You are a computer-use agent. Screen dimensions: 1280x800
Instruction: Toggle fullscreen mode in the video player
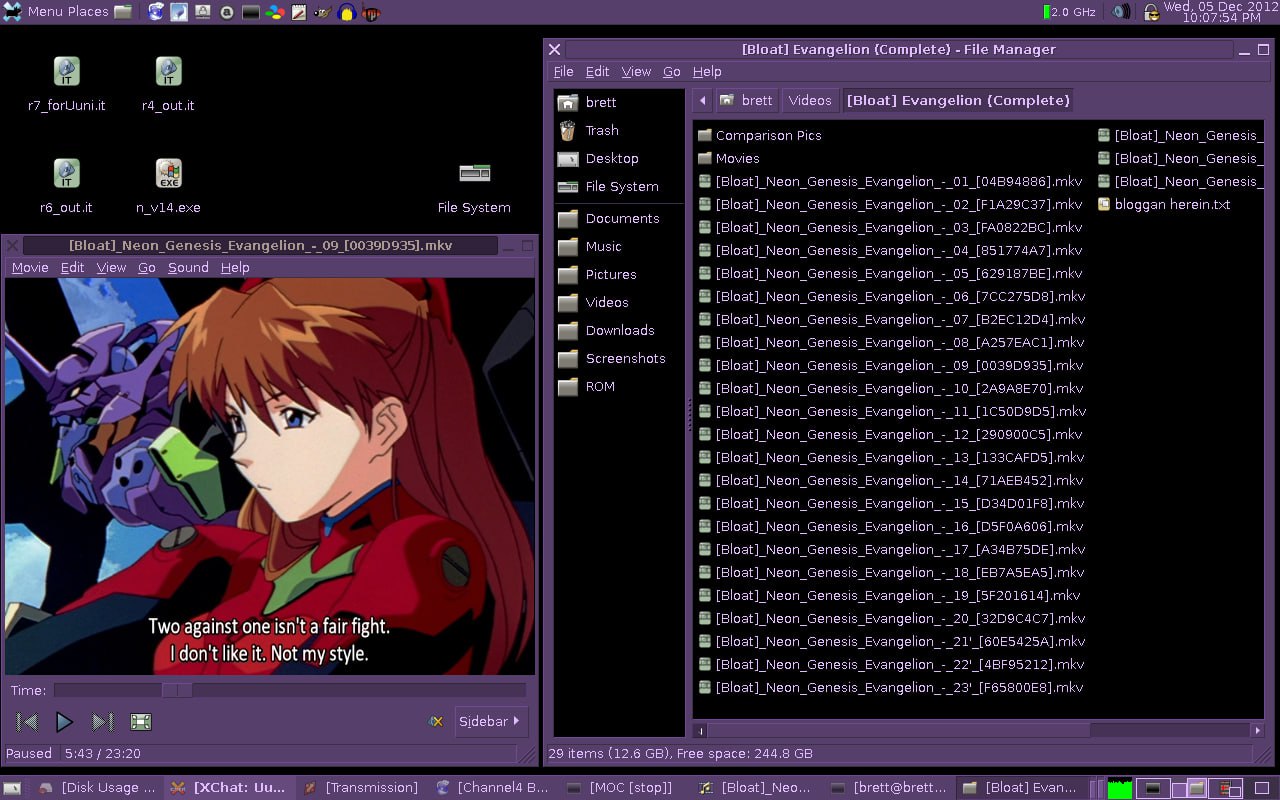pyautogui.click(x=141, y=721)
